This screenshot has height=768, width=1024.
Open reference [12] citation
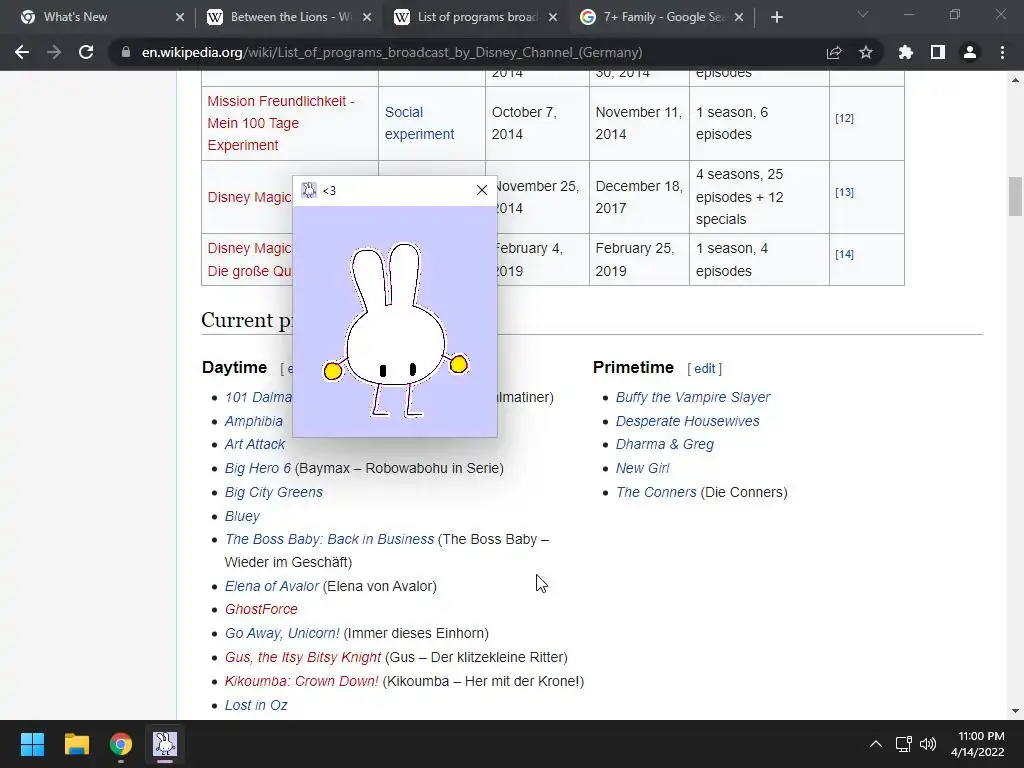coord(844,118)
